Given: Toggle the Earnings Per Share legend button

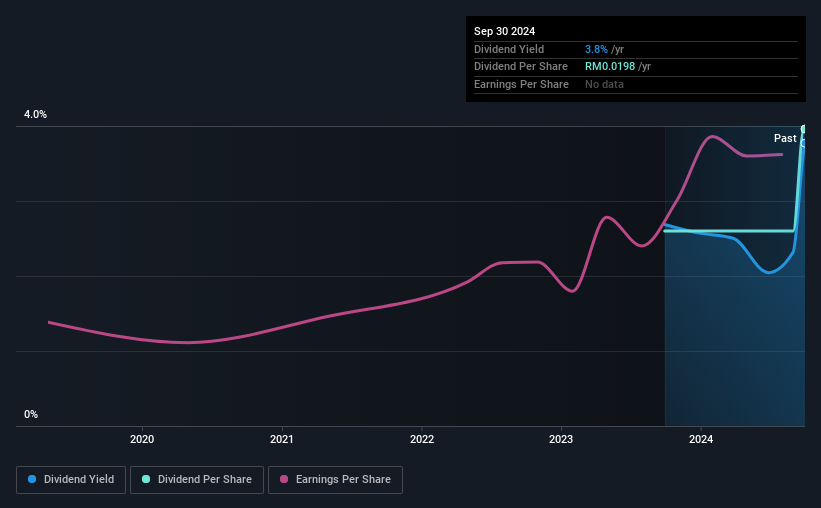Looking at the screenshot, I should (335, 480).
